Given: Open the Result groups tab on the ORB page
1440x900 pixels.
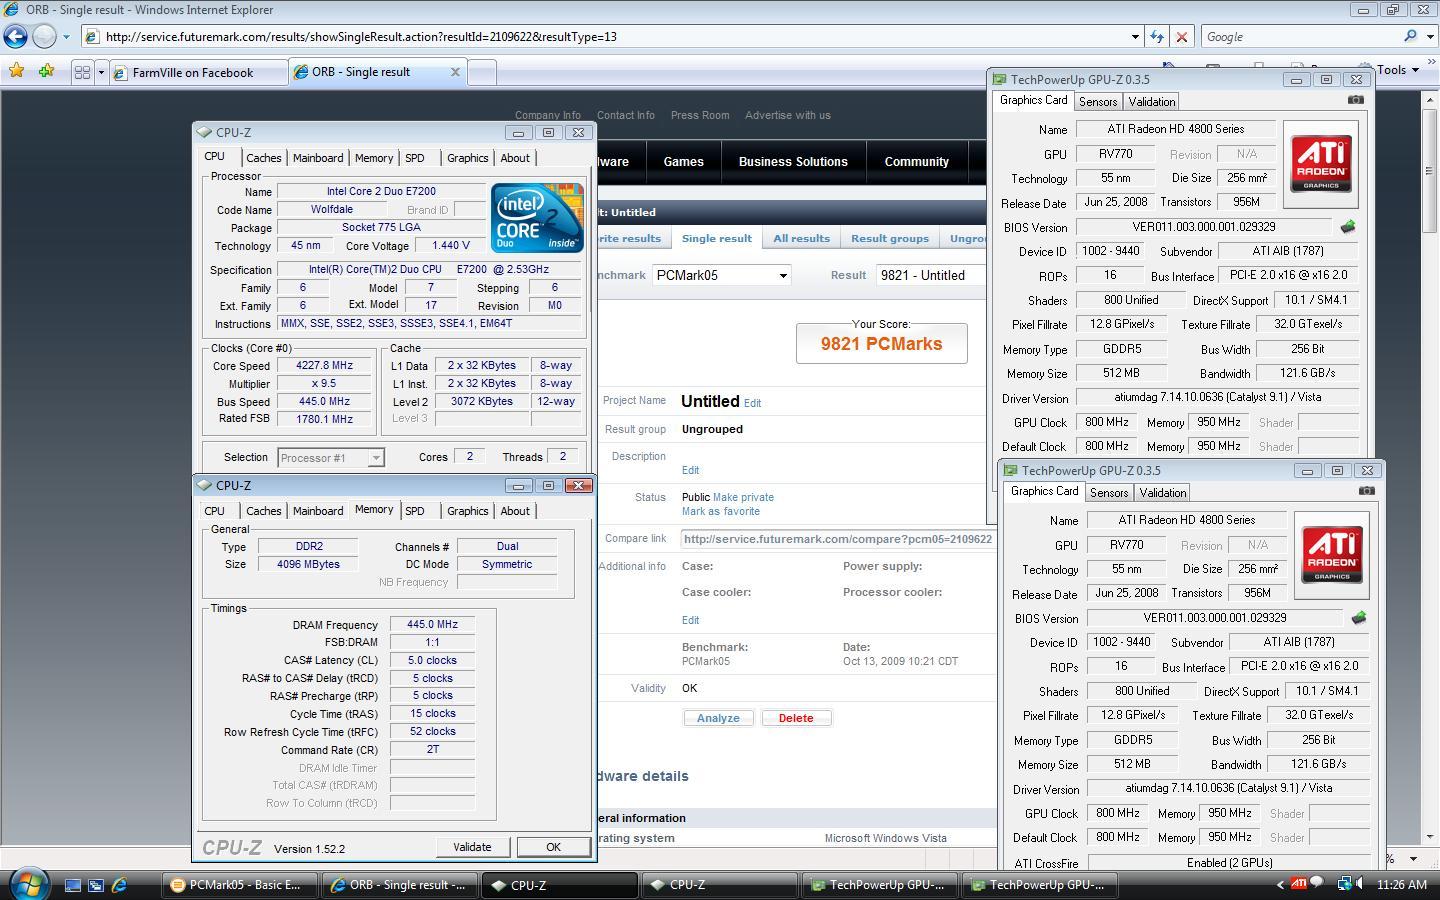Looking at the screenshot, I should (889, 238).
